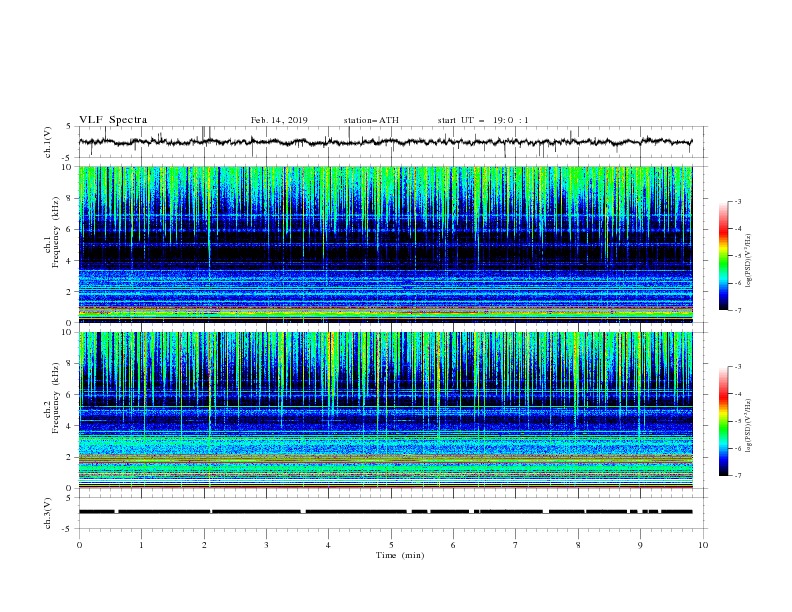The width and height of the screenshot is (792, 612).
Task: Click the lower colorbar's log(PSD) label
Action: click(x=748, y=426)
